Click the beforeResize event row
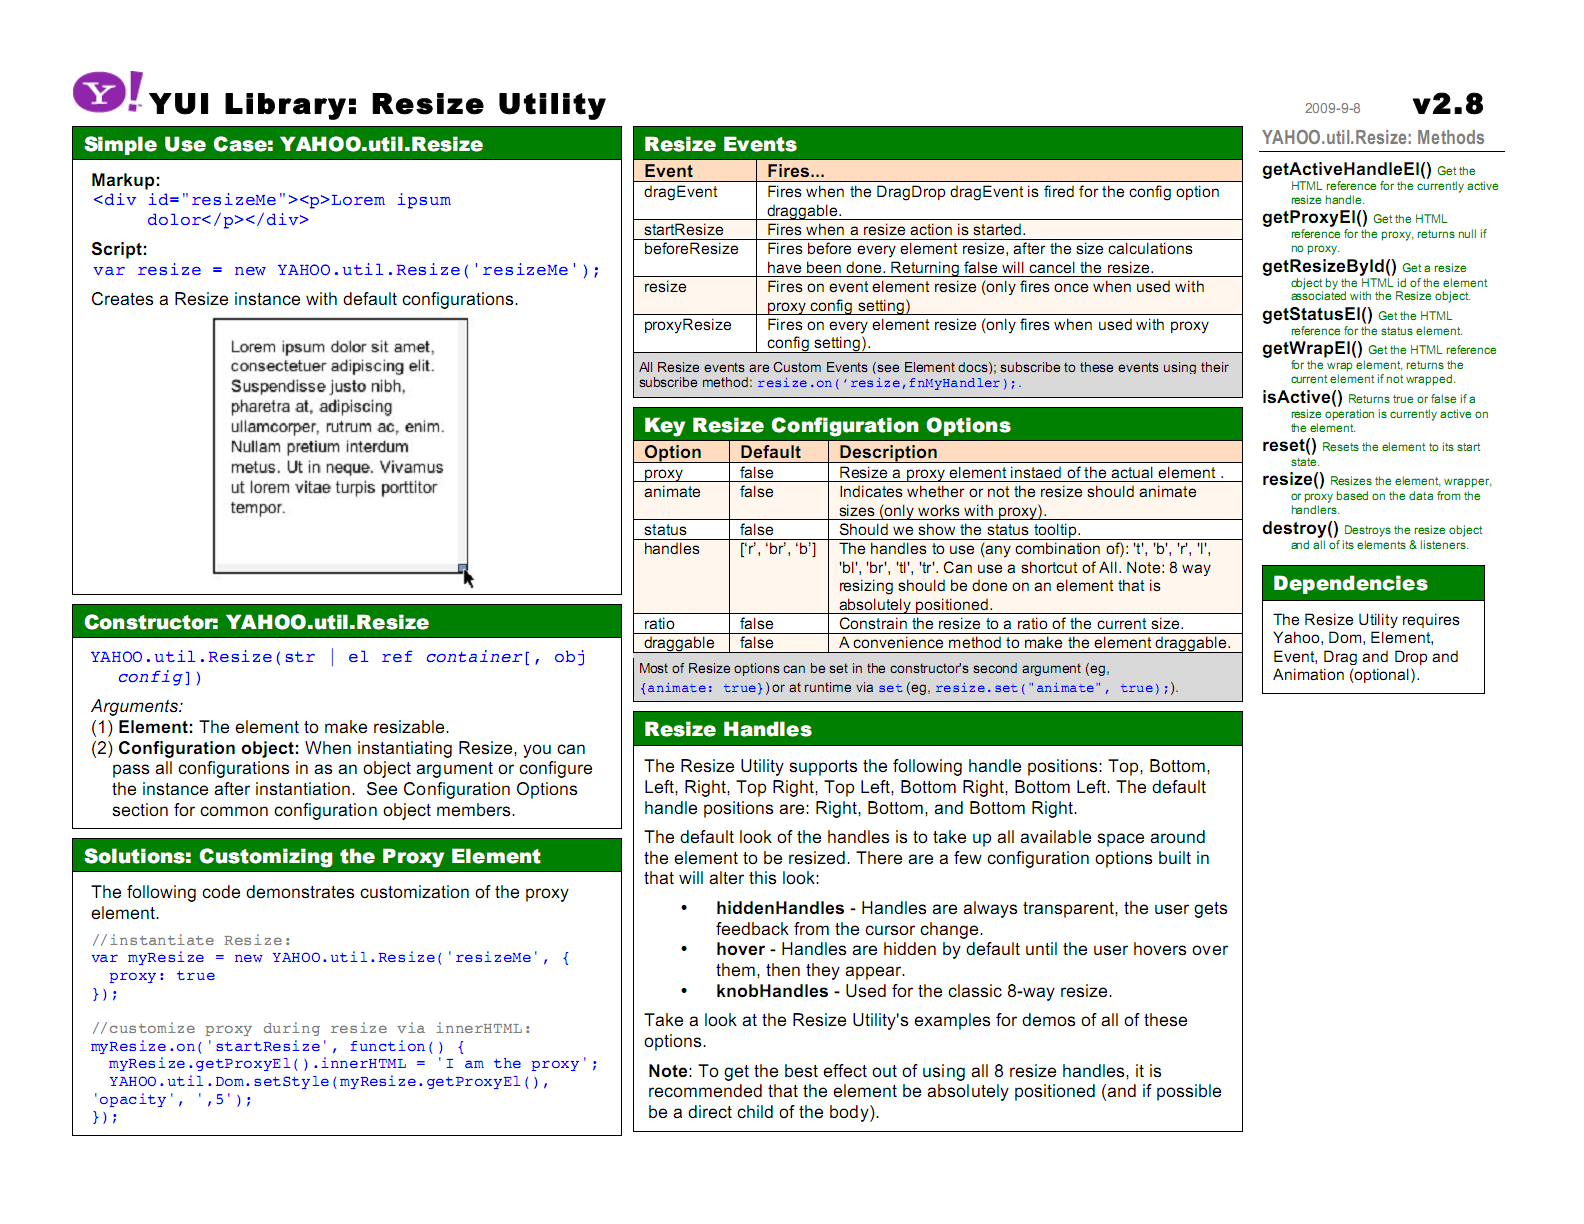The width and height of the screenshot is (1584, 1224). point(691,249)
